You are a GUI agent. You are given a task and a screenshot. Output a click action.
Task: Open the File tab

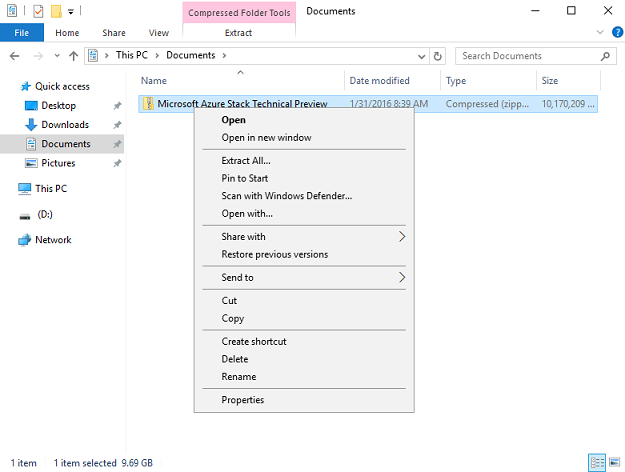22,33
